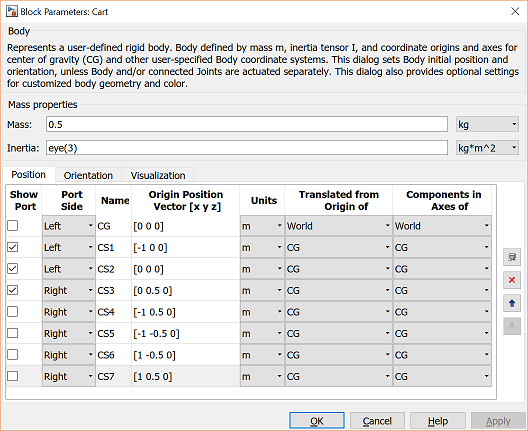Click the add coordinate system icon
Screen dimensions: 528x431
512,258
